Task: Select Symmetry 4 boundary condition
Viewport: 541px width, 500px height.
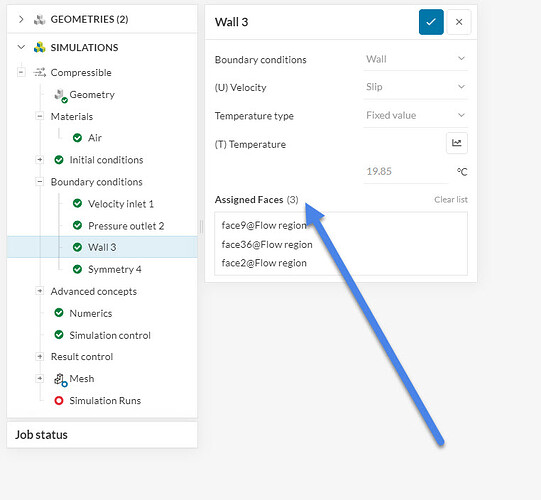Action: click(x=115, y=269)
